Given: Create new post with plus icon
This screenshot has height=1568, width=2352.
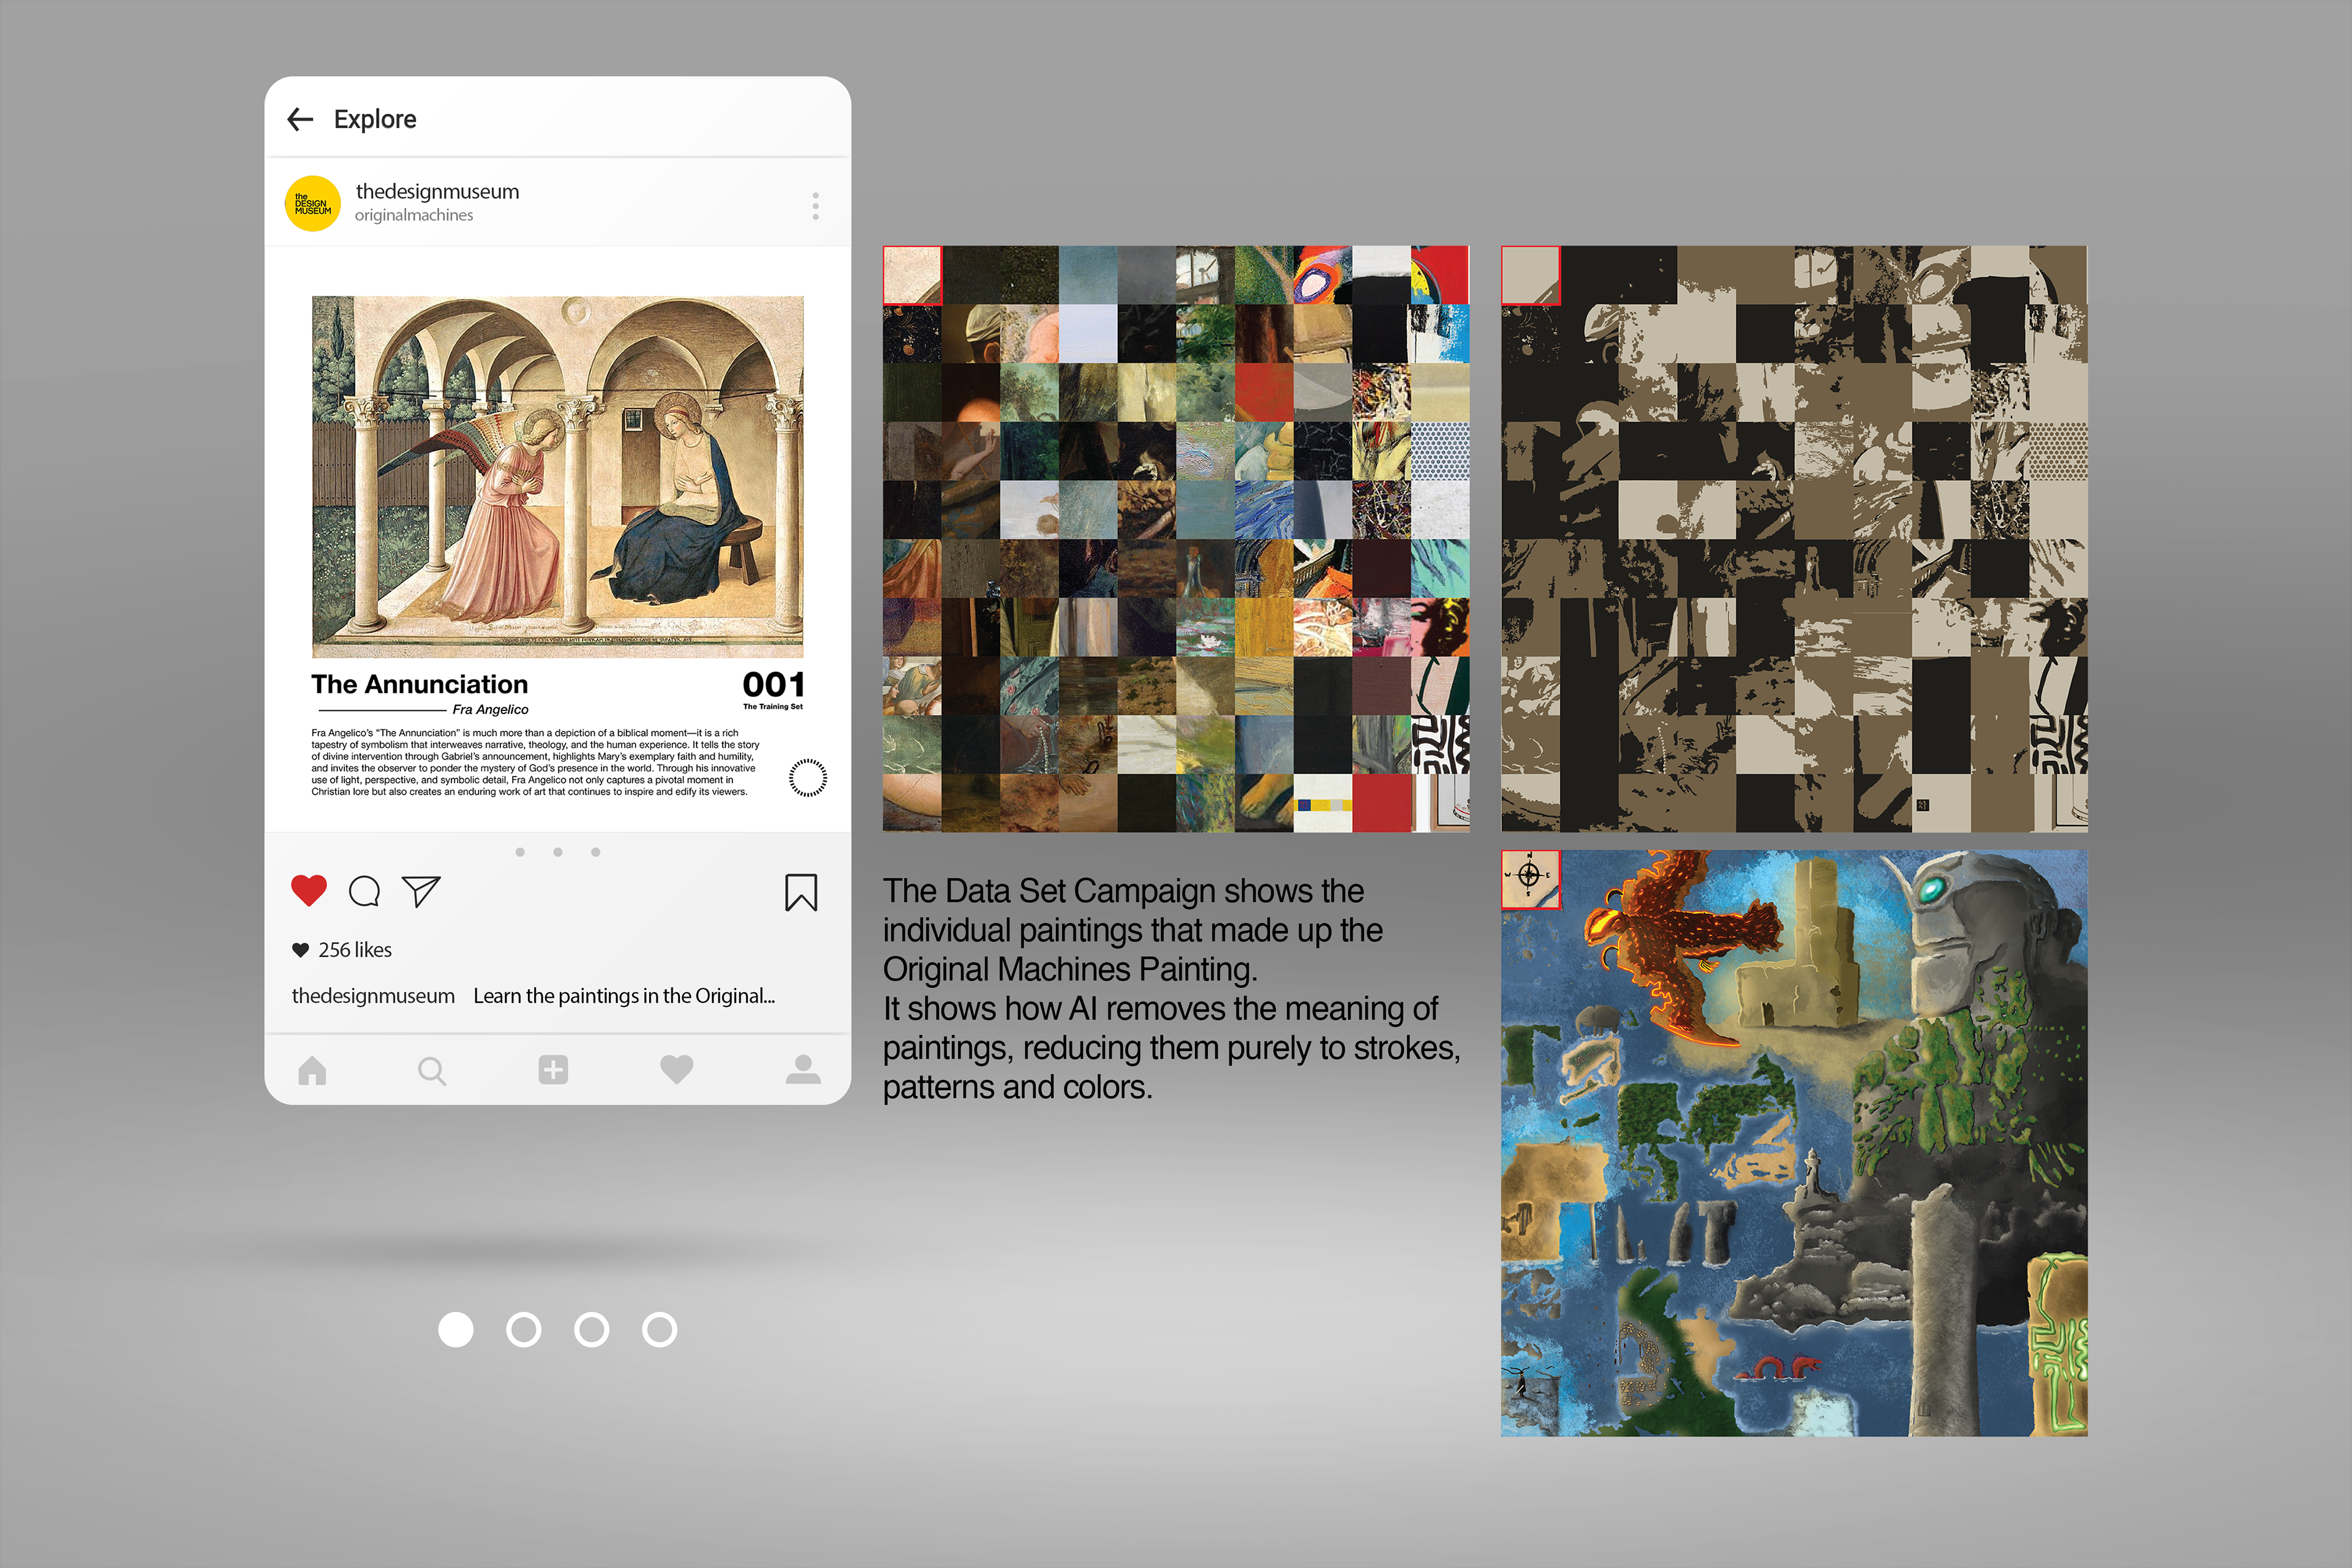Looking at the screenshot, I should (553, 1069).
